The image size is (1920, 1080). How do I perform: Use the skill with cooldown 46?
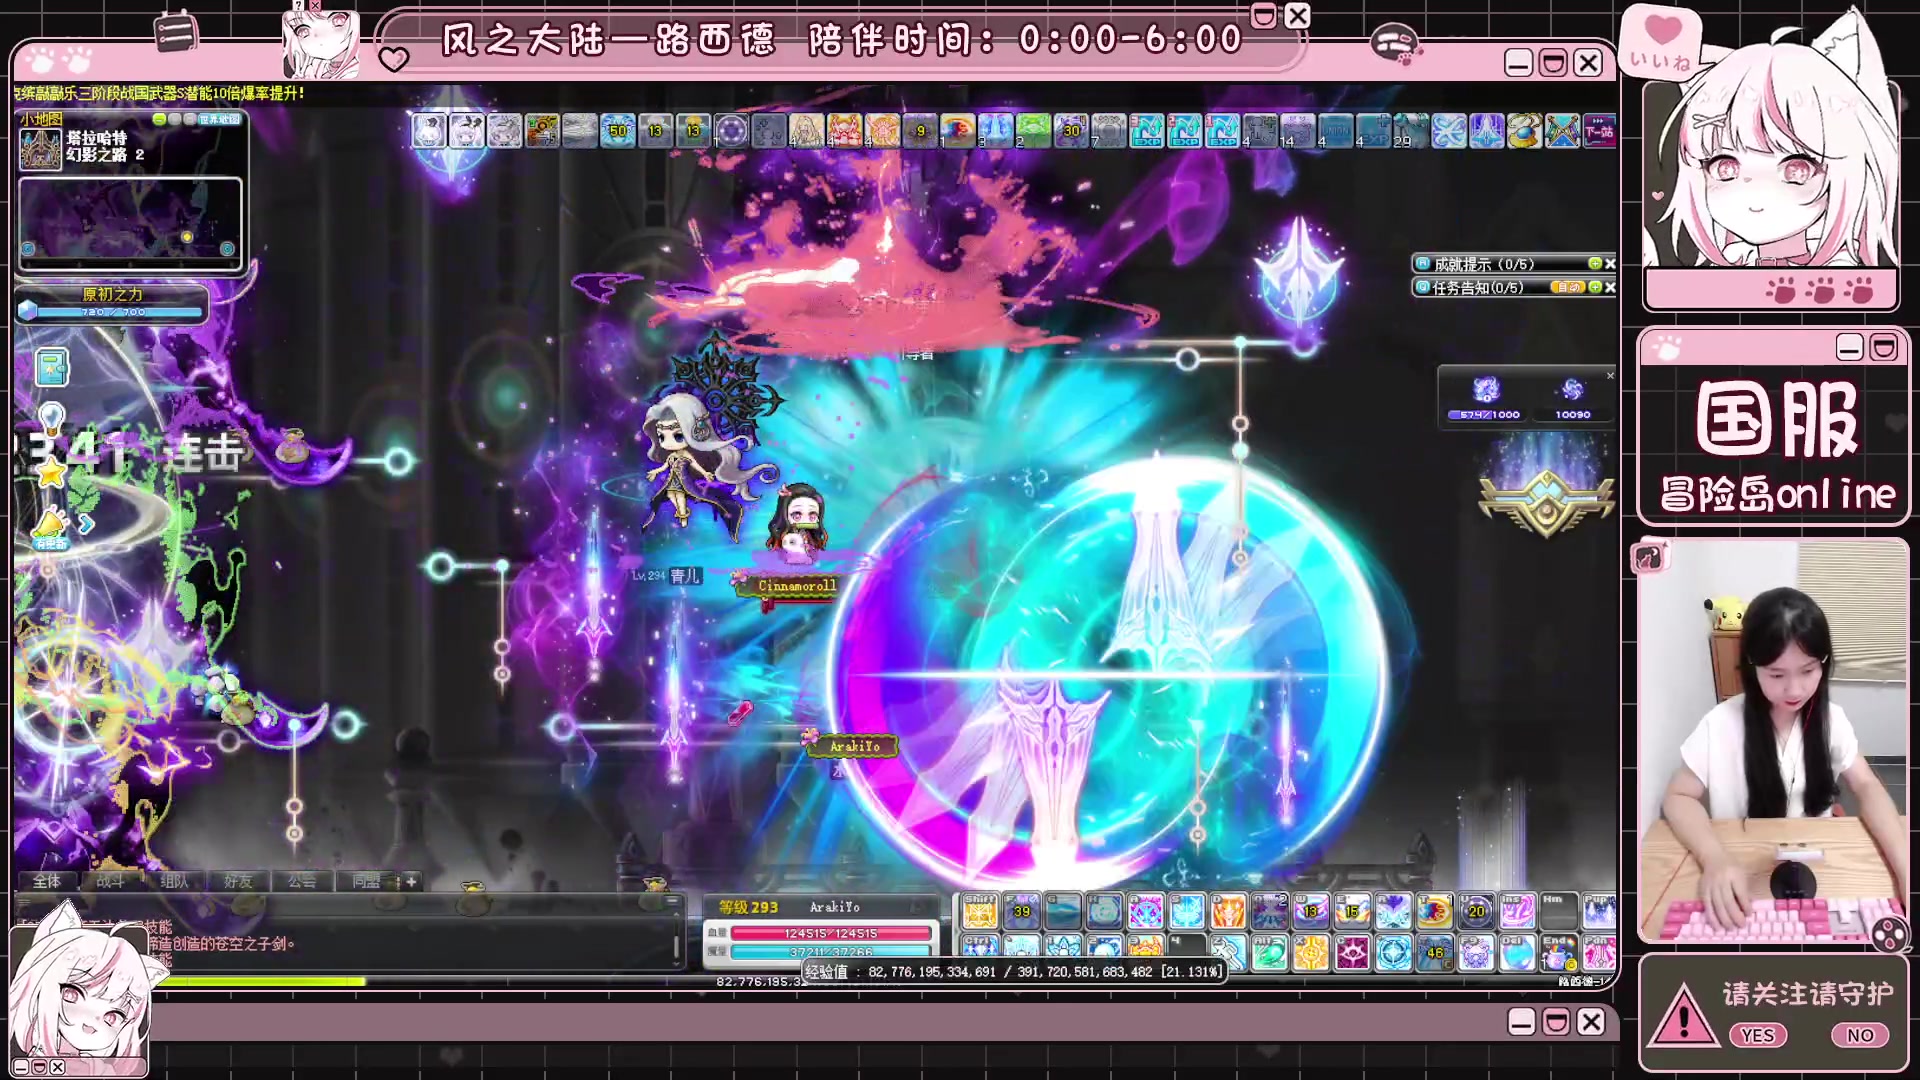(x=1434, y=953)
